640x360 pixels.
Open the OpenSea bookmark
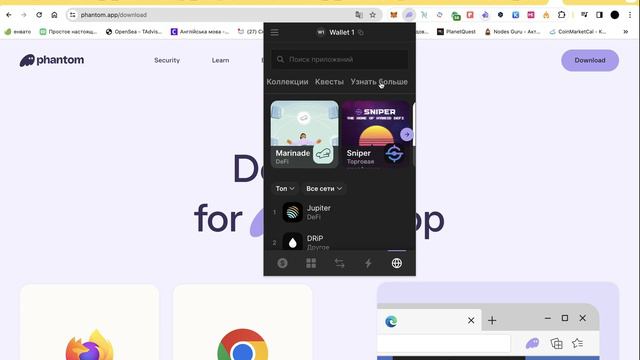[134, 31]
